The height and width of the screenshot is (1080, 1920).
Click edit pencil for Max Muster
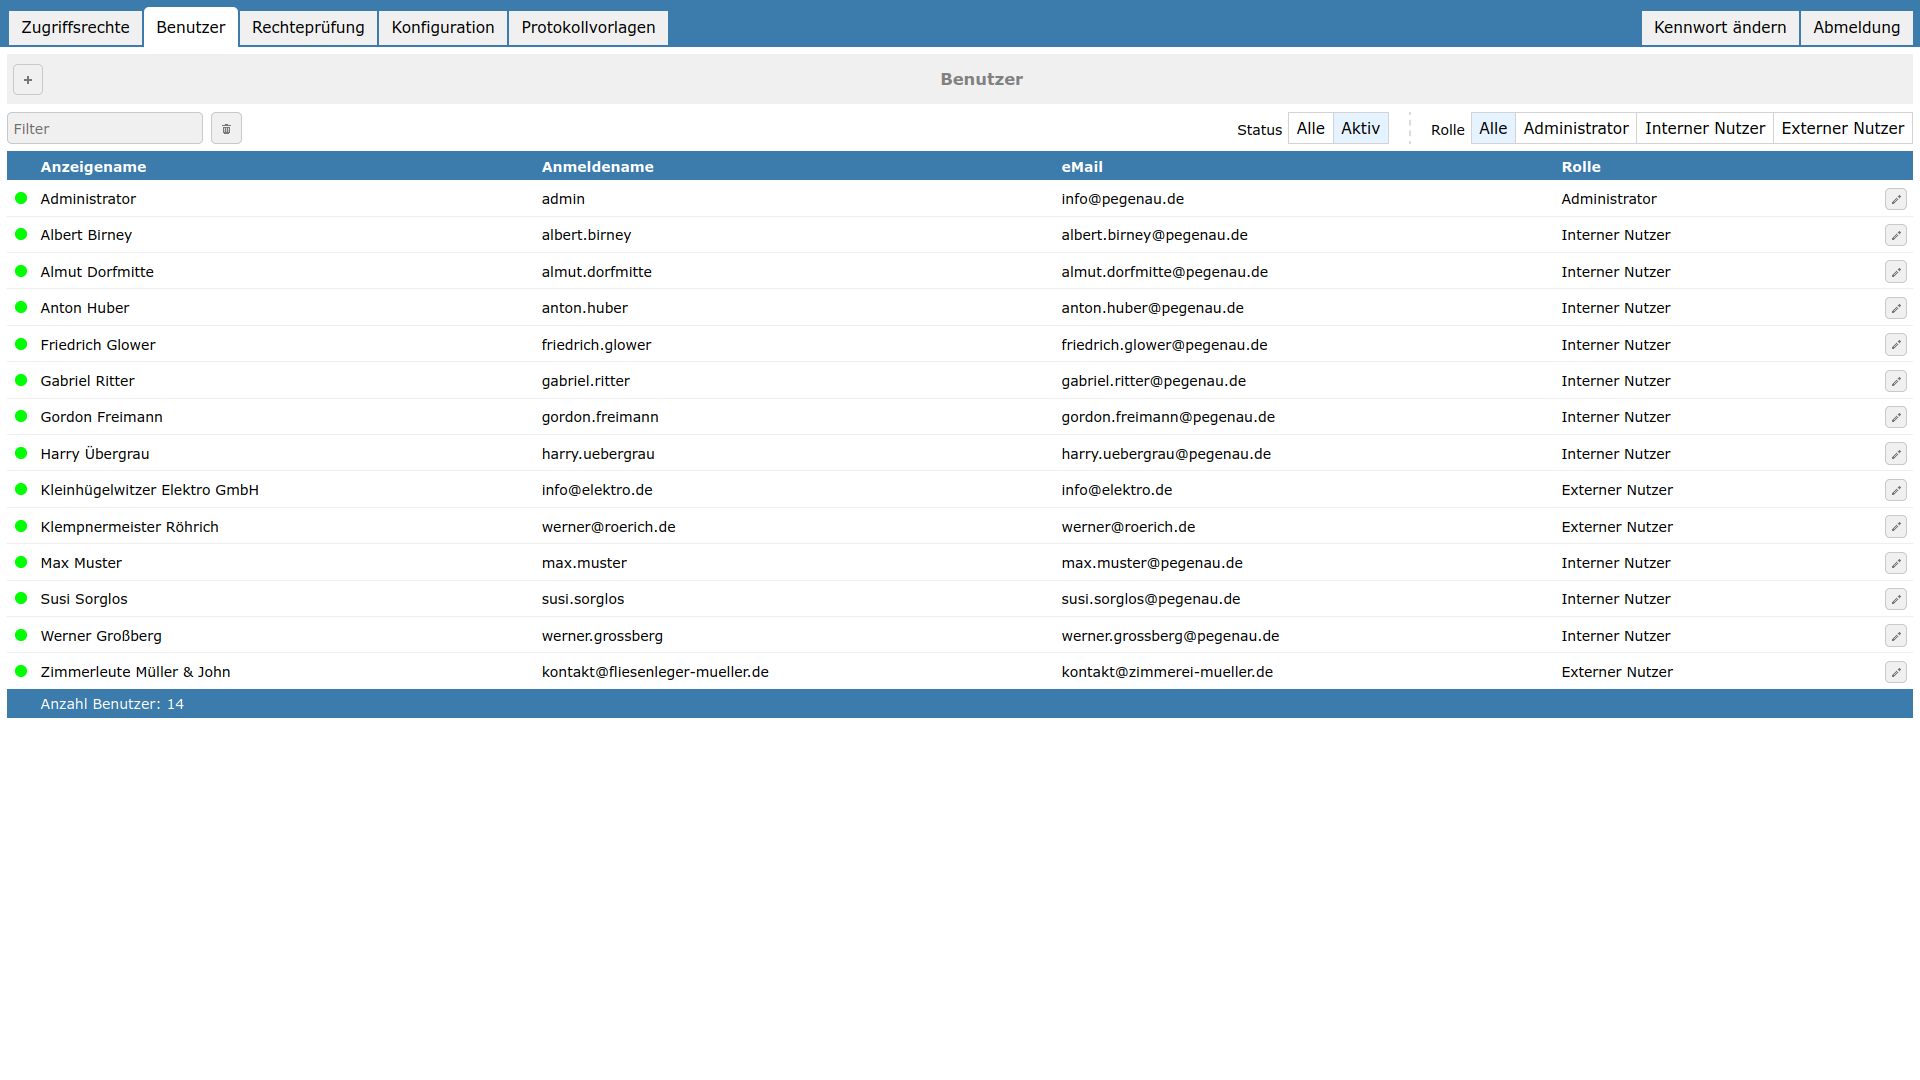click(1895, 563)
